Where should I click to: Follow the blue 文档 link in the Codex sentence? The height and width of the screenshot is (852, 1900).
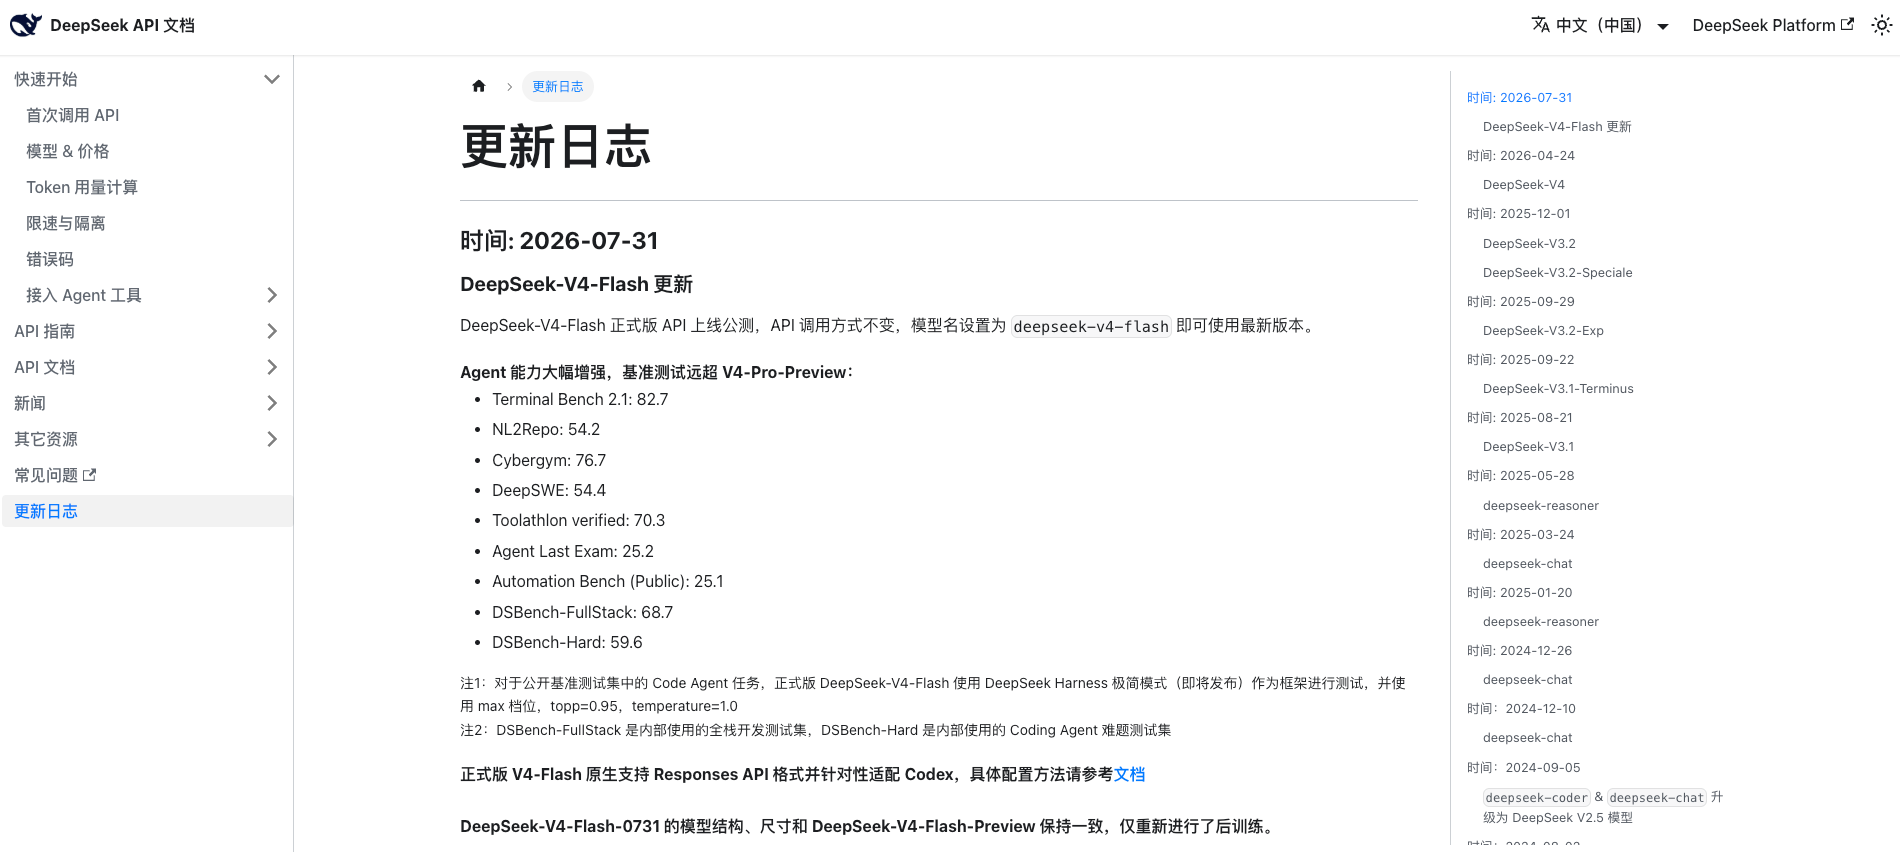1130,774
